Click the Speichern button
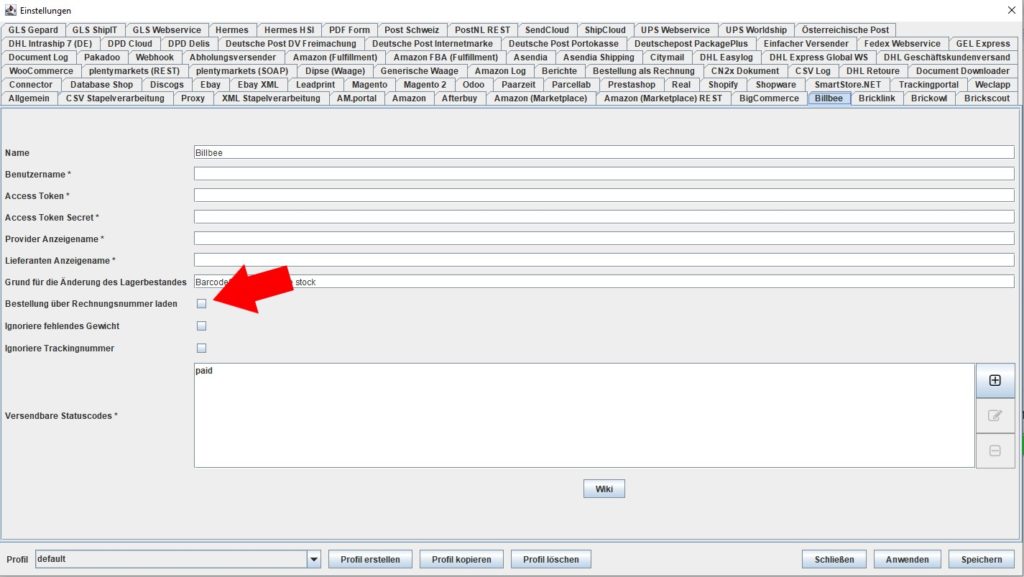 tap(982, 559)
